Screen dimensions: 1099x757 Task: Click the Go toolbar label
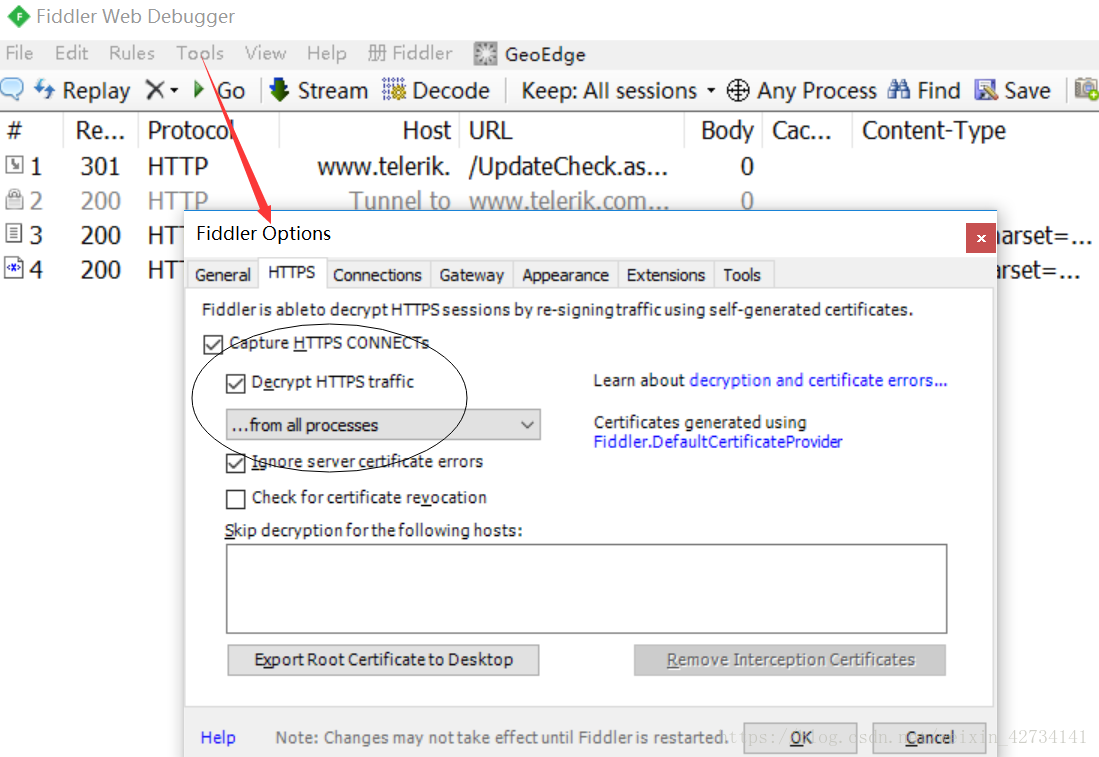pos(231,90)
